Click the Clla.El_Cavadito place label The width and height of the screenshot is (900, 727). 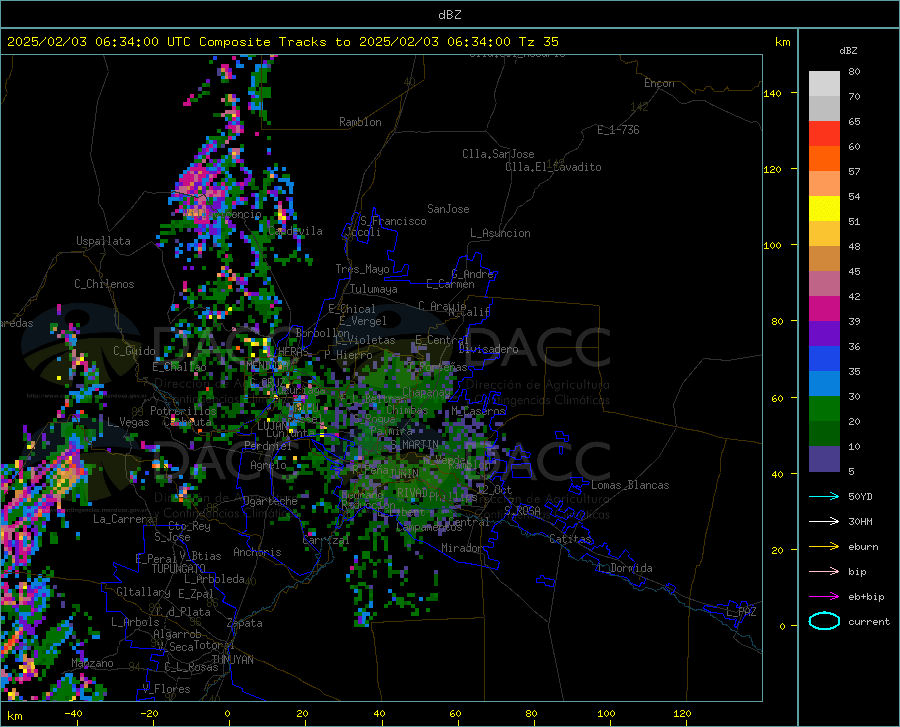[553, 167]
